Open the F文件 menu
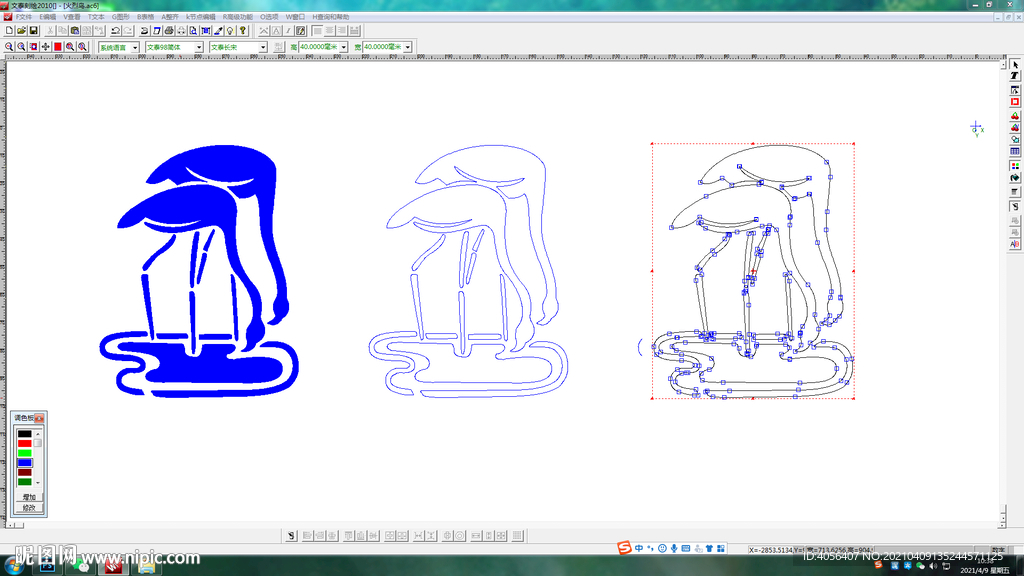The width and height of the screenshot is (1024, 576). point(23,17)
